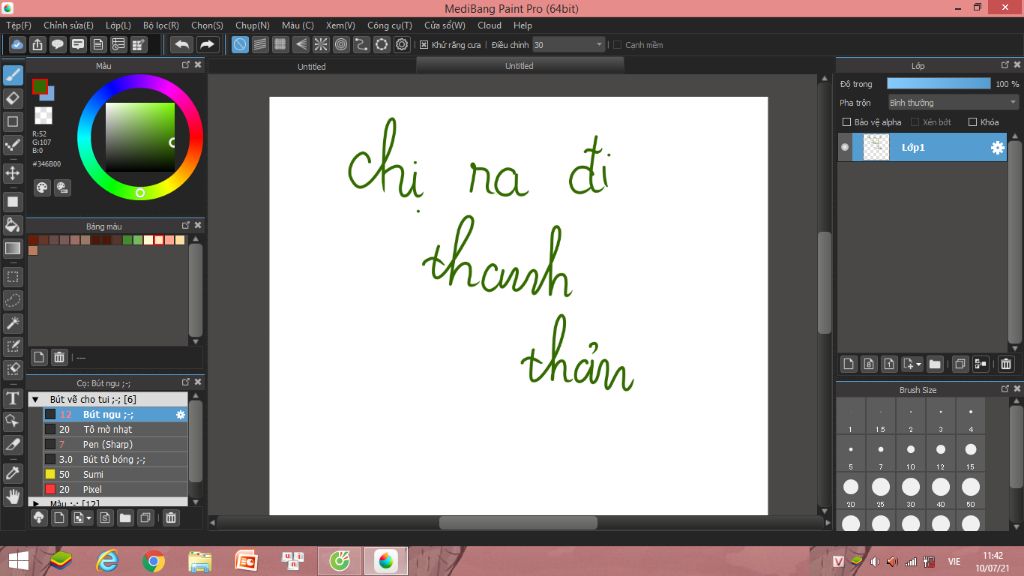Select the Sumi brush
Image resolution: width=1024 pixels, height=576 pixels.
coord(115,475)
